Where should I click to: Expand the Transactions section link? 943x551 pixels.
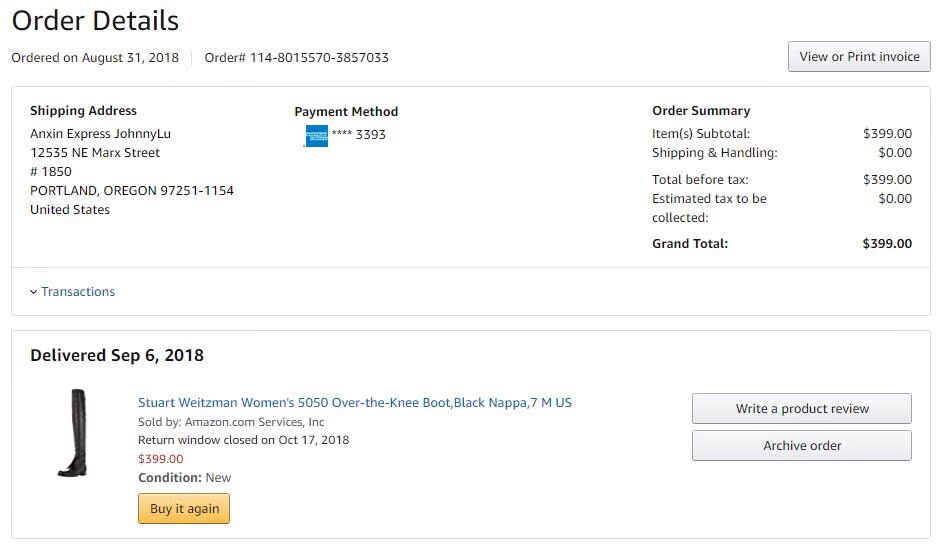click(x=78, y=292)
